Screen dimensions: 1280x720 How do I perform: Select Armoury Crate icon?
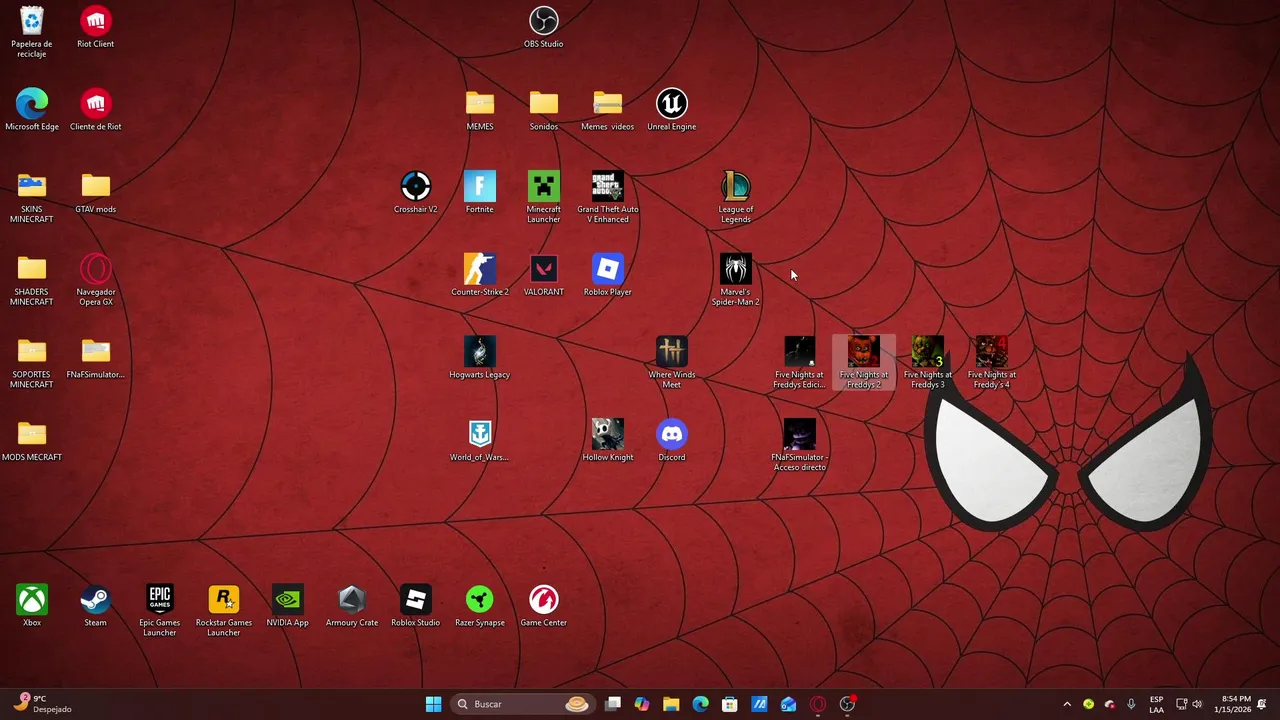(351, 607)
